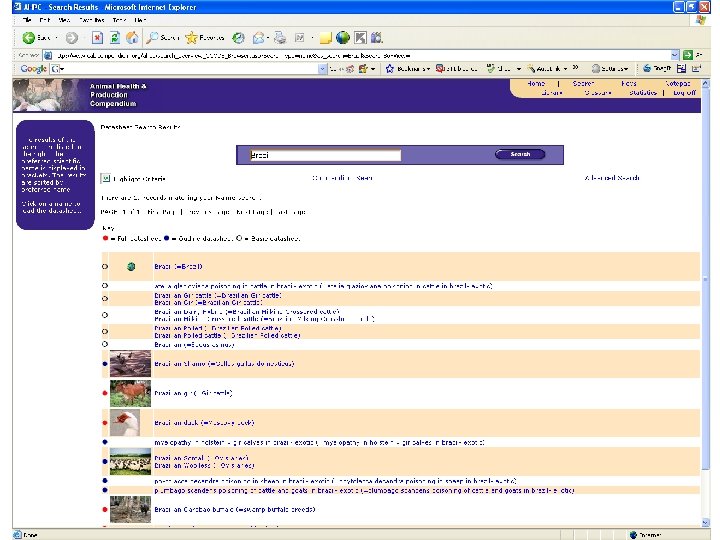720x540 pixels.
Task: Open the View menu
Action: (64, 20)
